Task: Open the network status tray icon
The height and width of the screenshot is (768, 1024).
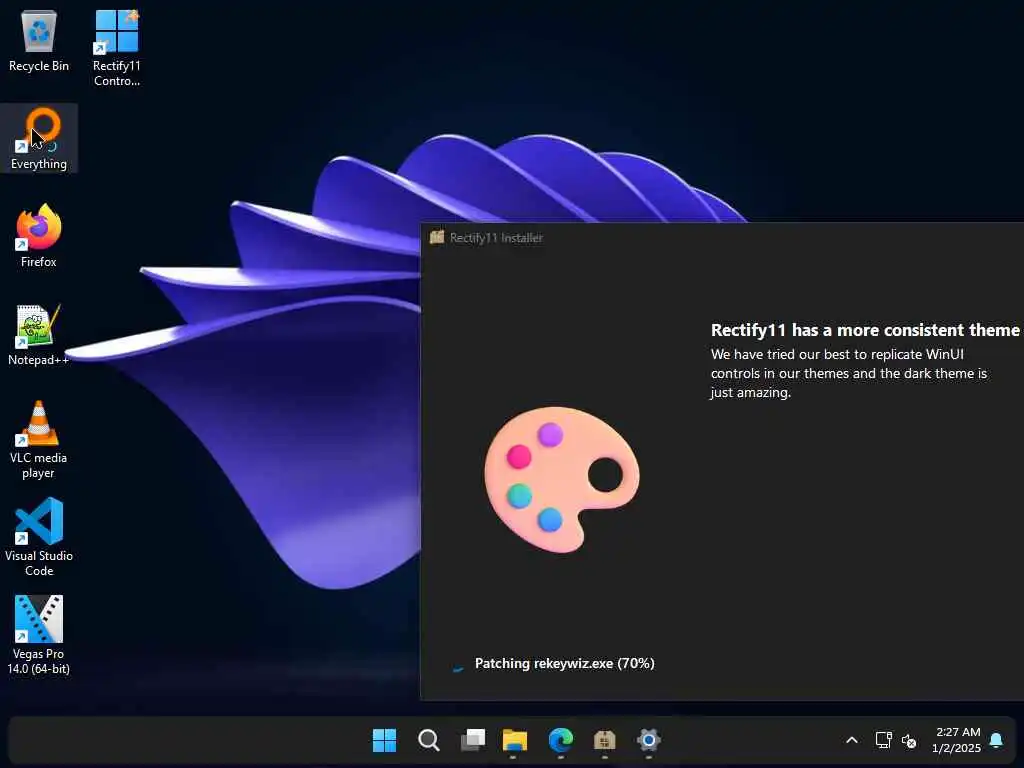Action: pos(883,740)
